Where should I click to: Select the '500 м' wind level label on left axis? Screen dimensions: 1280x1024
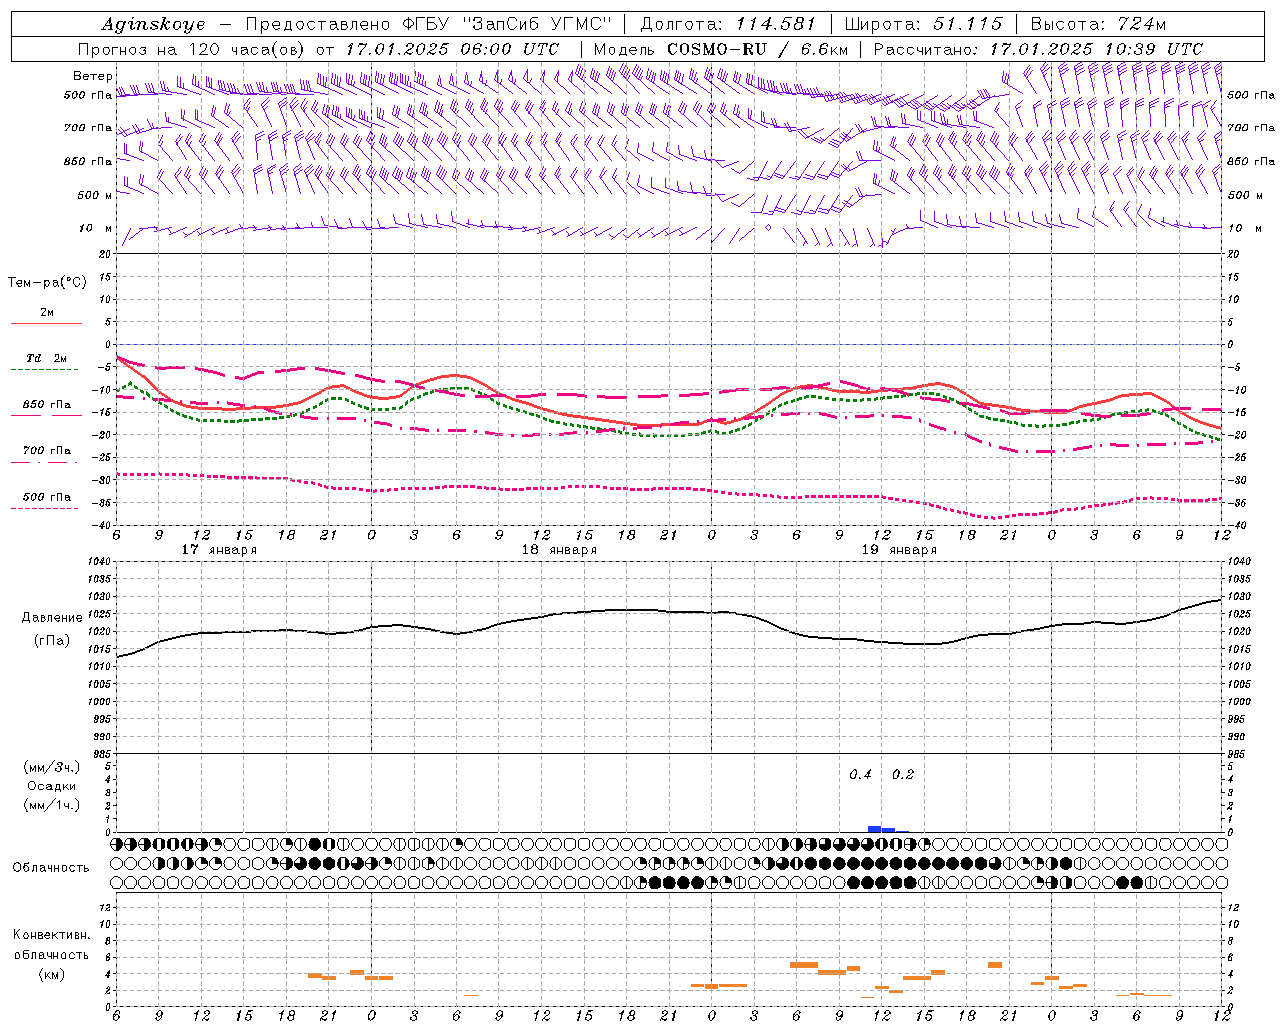pos(95,195)
